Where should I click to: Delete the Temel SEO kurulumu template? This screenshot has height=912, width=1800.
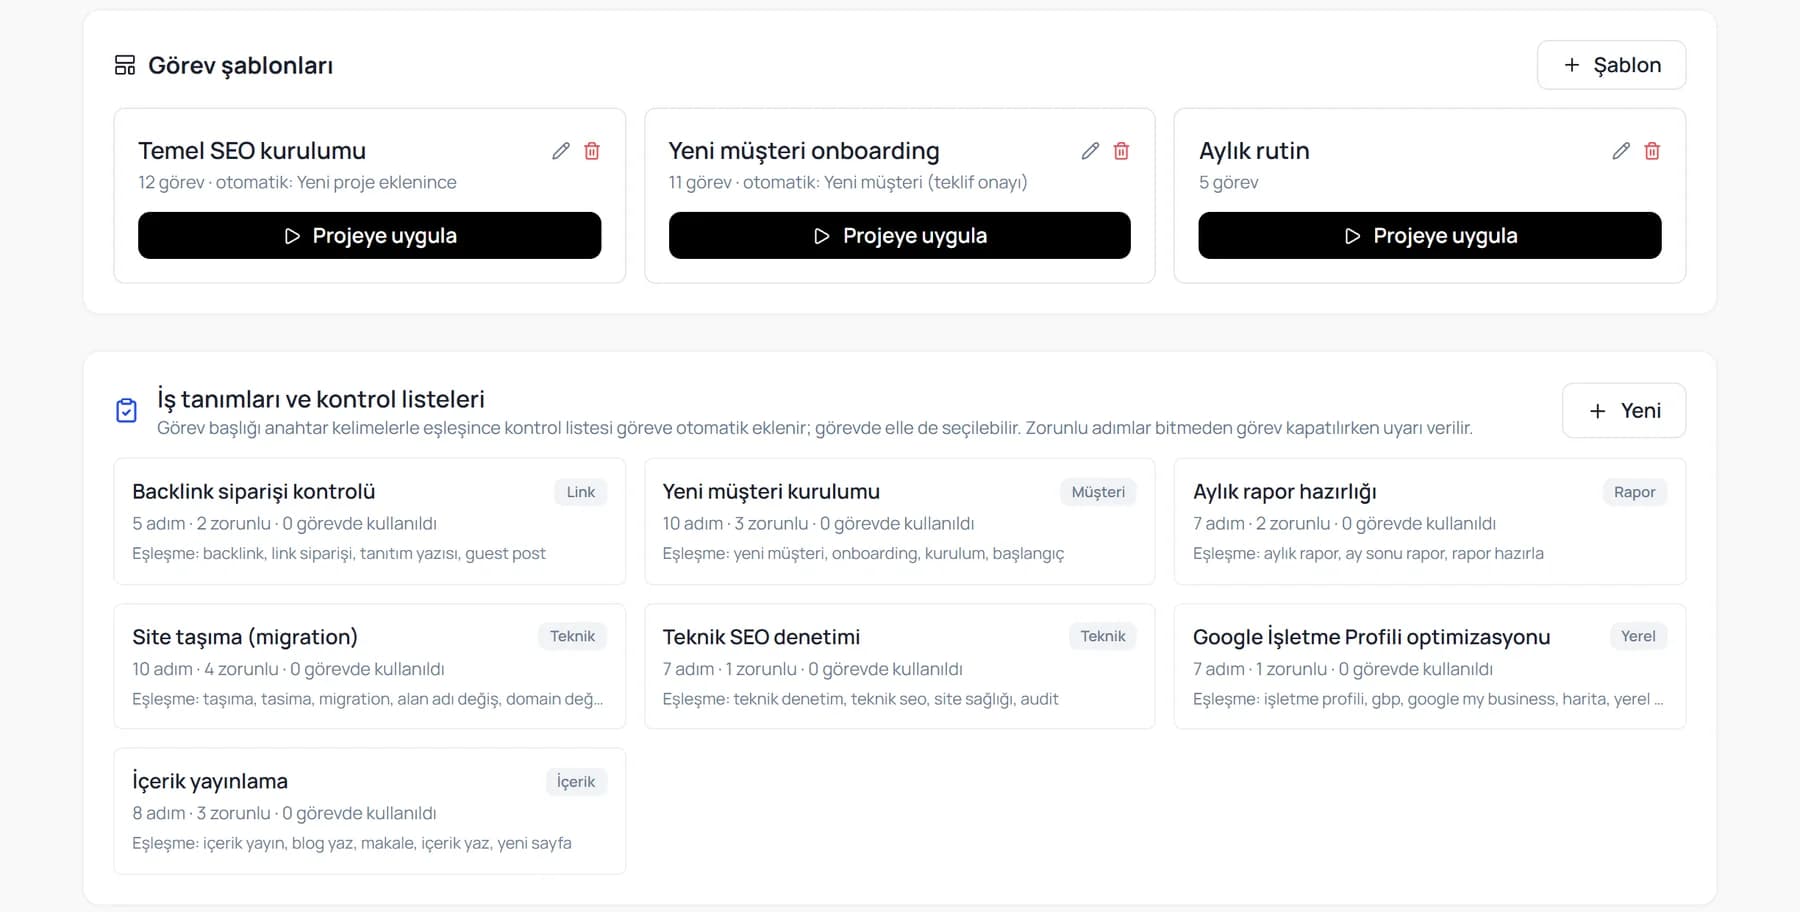[x=592, y=151]
